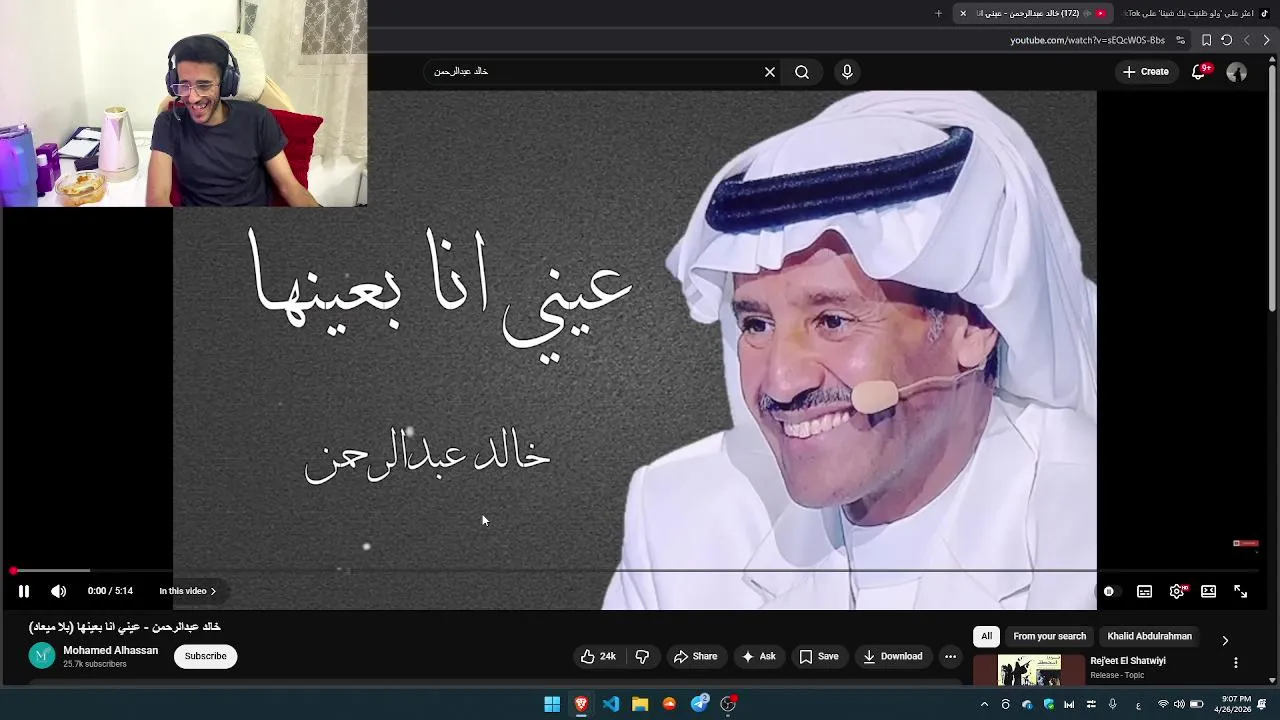Open Visual Studio Code from the taskbar
This screenshot has width=1280, height=720.
coord(611,704)
